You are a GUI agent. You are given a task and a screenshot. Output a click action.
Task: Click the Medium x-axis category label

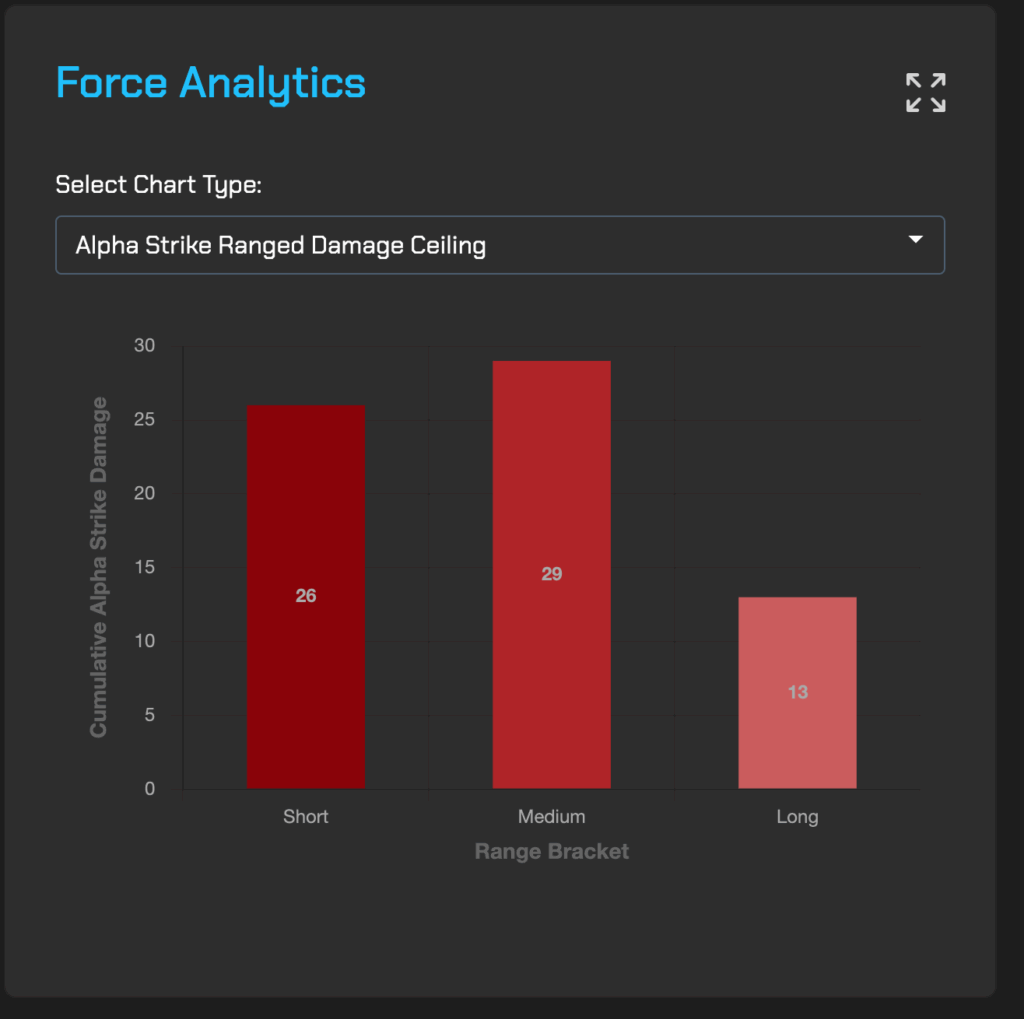pyautogui.click(x=551, y=817)
